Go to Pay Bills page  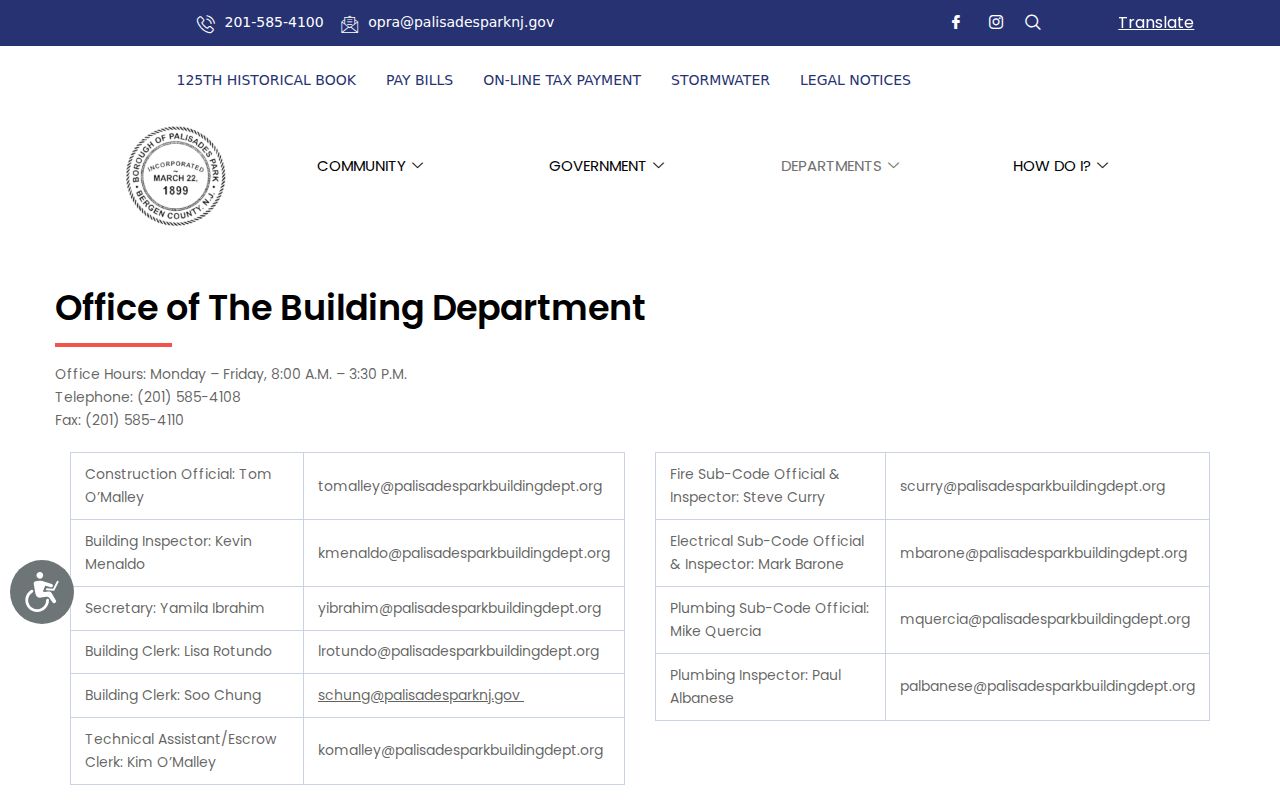[419, 80]
